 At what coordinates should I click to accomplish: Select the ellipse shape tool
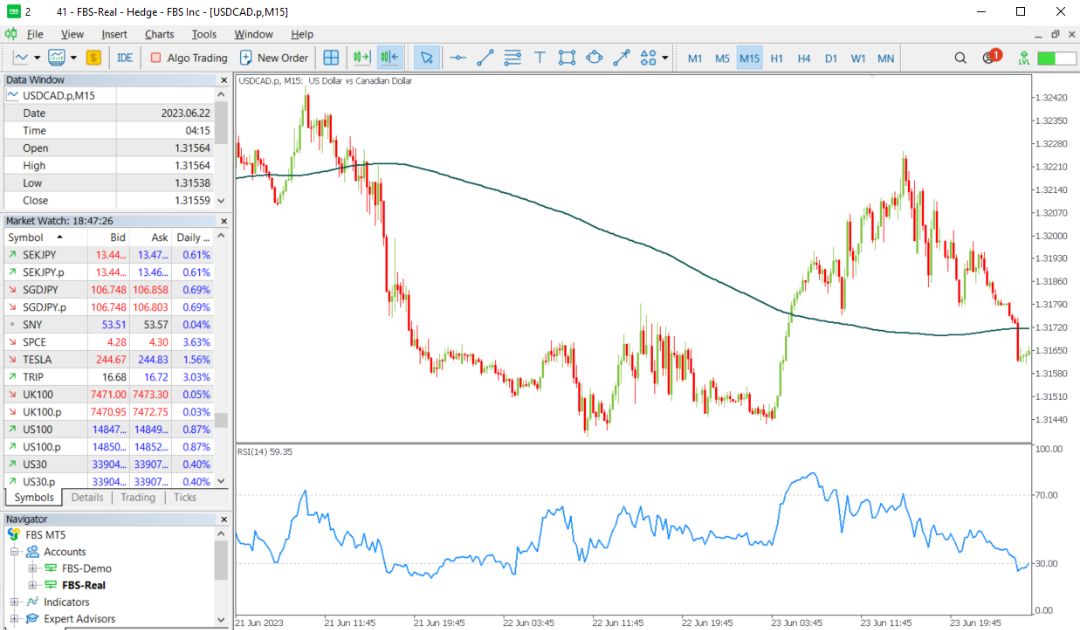pyautogui.click(x=594, y=58)
